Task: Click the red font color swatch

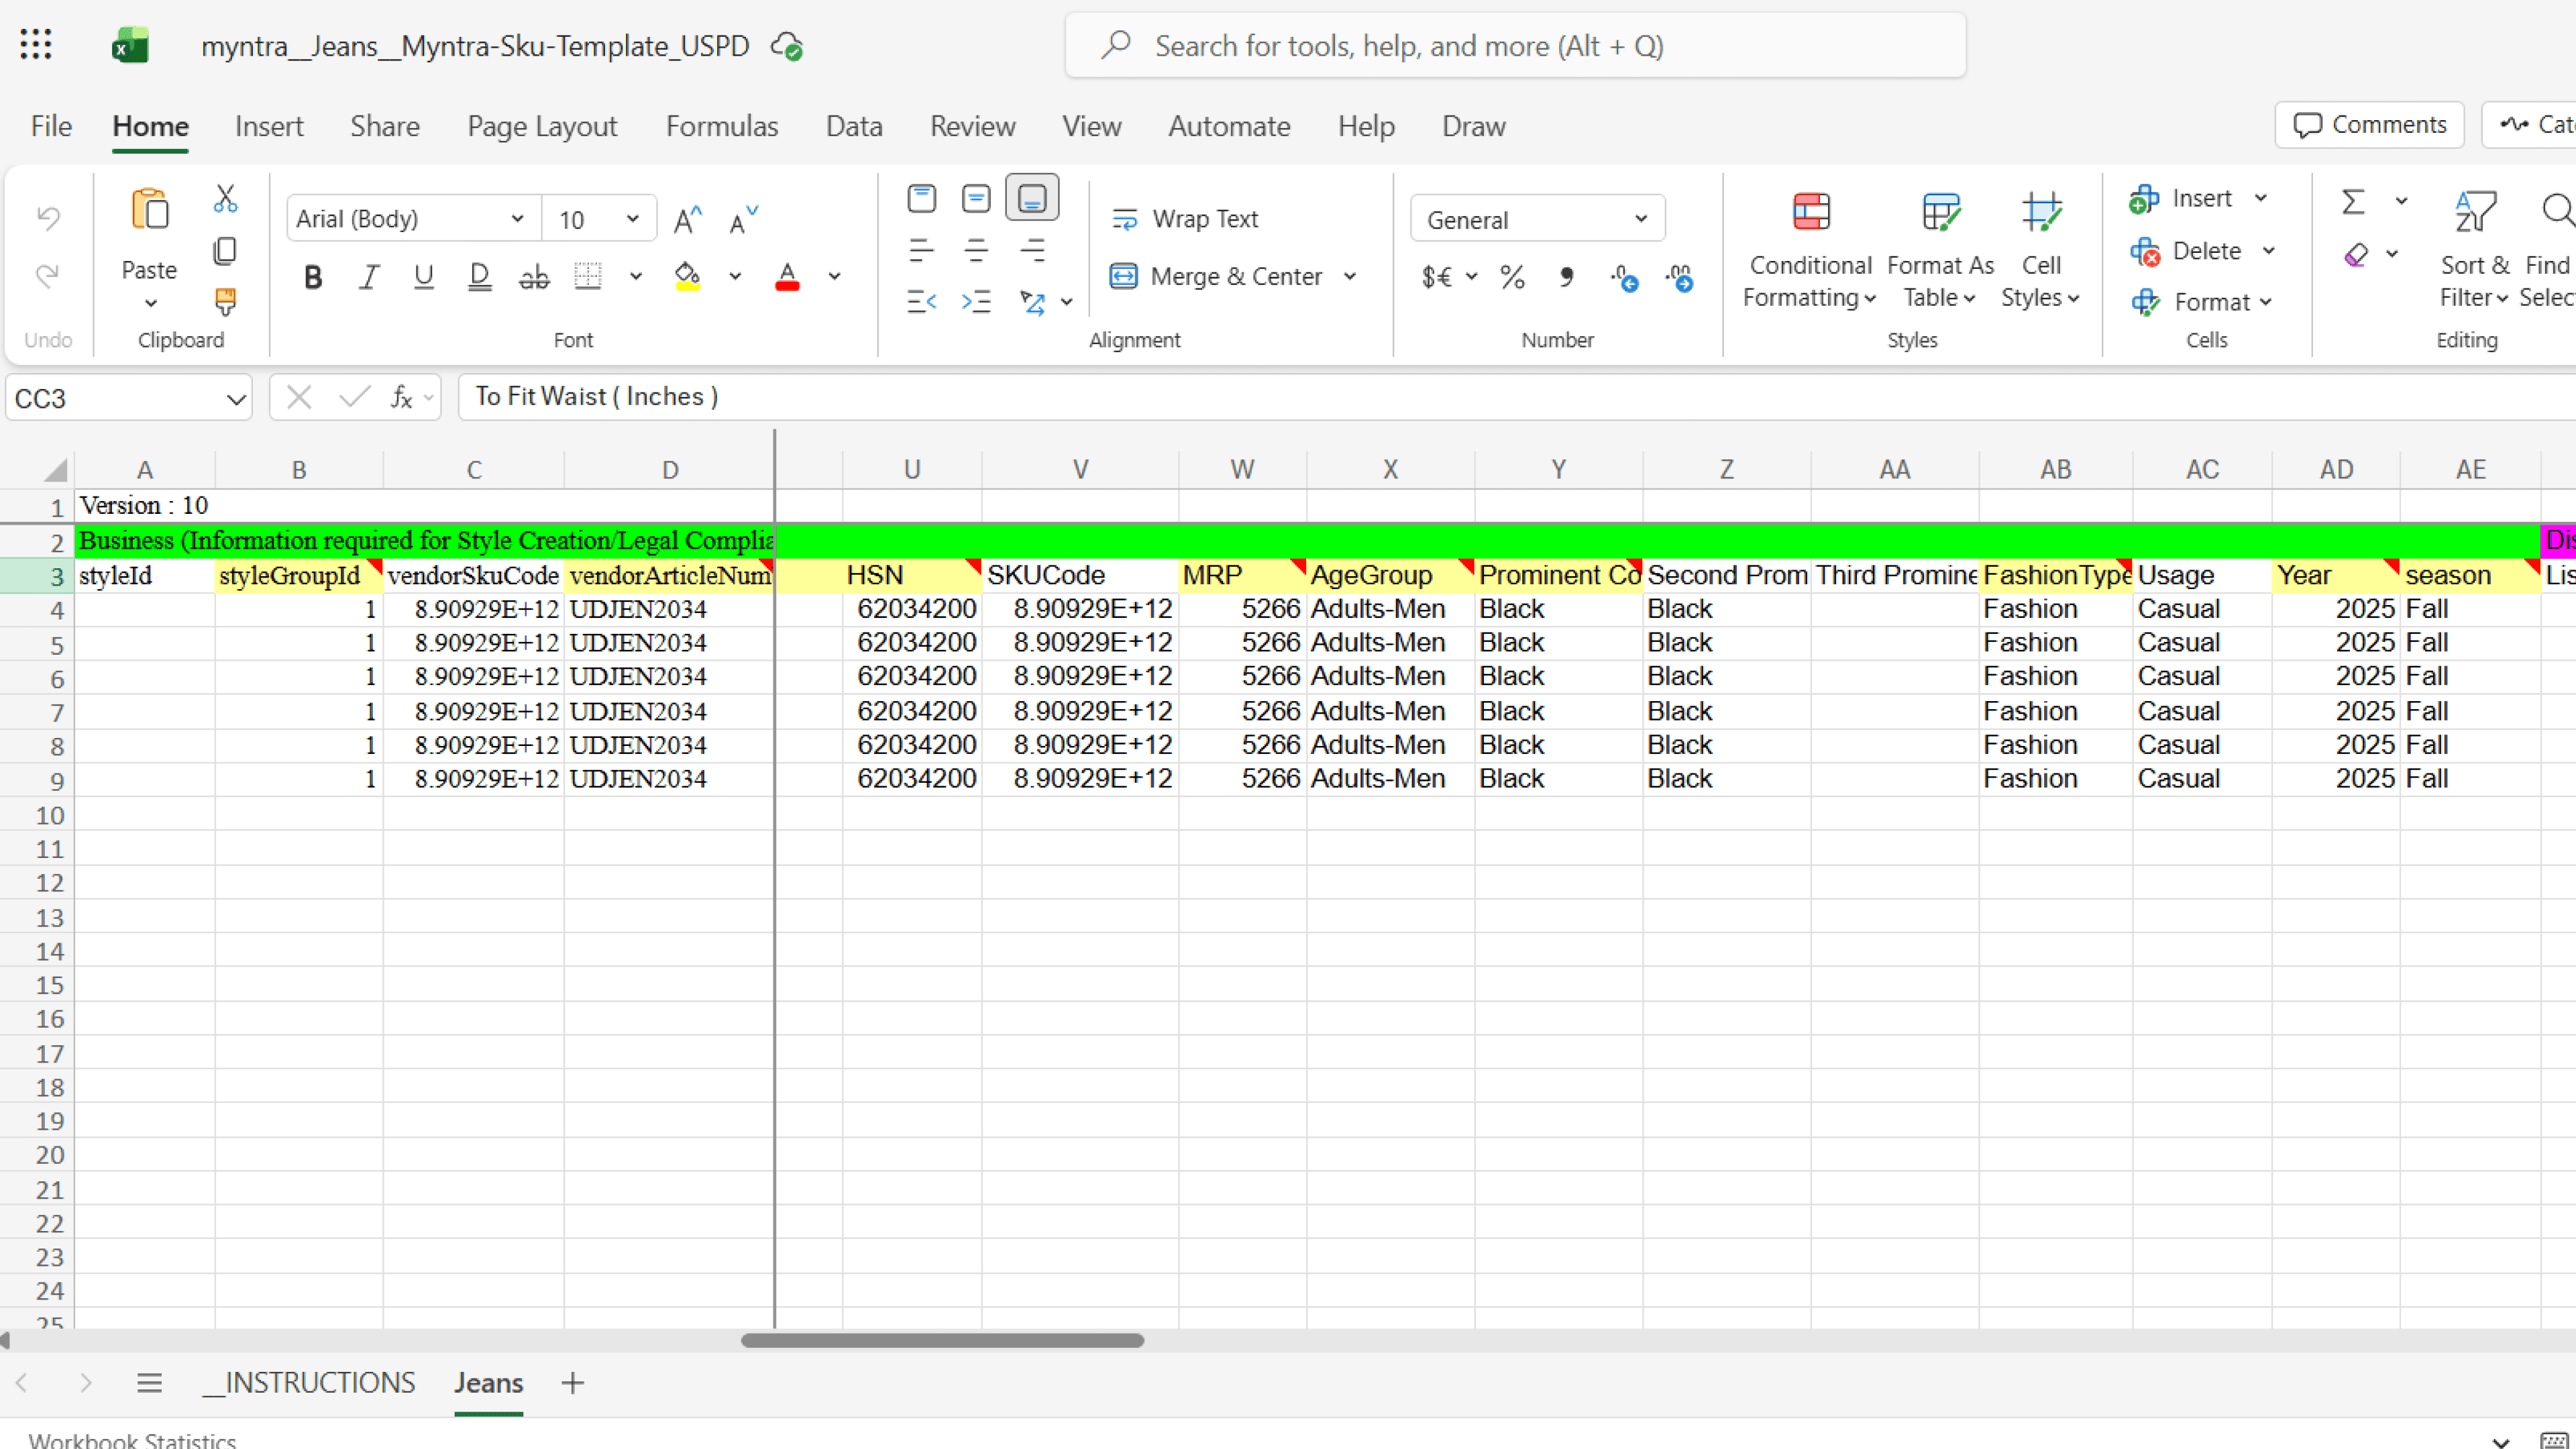Action: (x=787, y=276)
